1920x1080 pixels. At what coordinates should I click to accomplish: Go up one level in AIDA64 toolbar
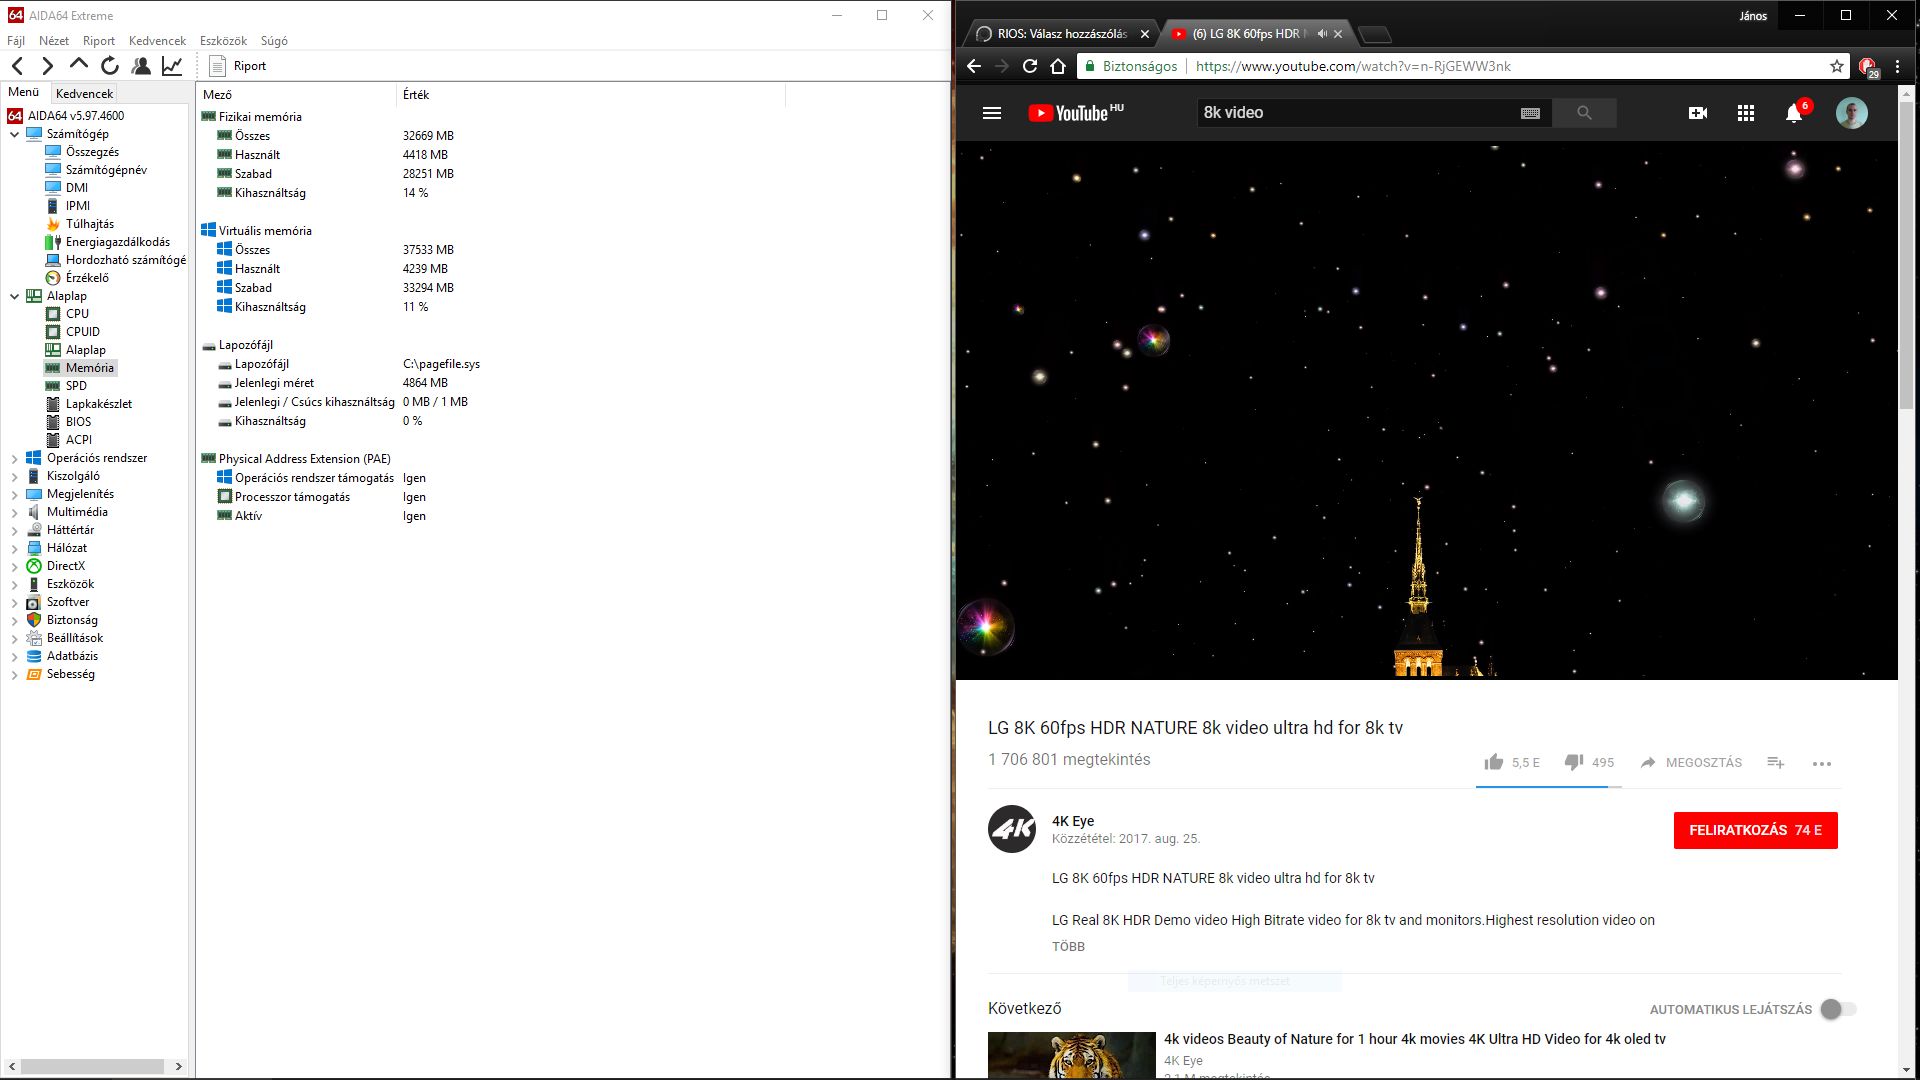click(x=78, y=65)
